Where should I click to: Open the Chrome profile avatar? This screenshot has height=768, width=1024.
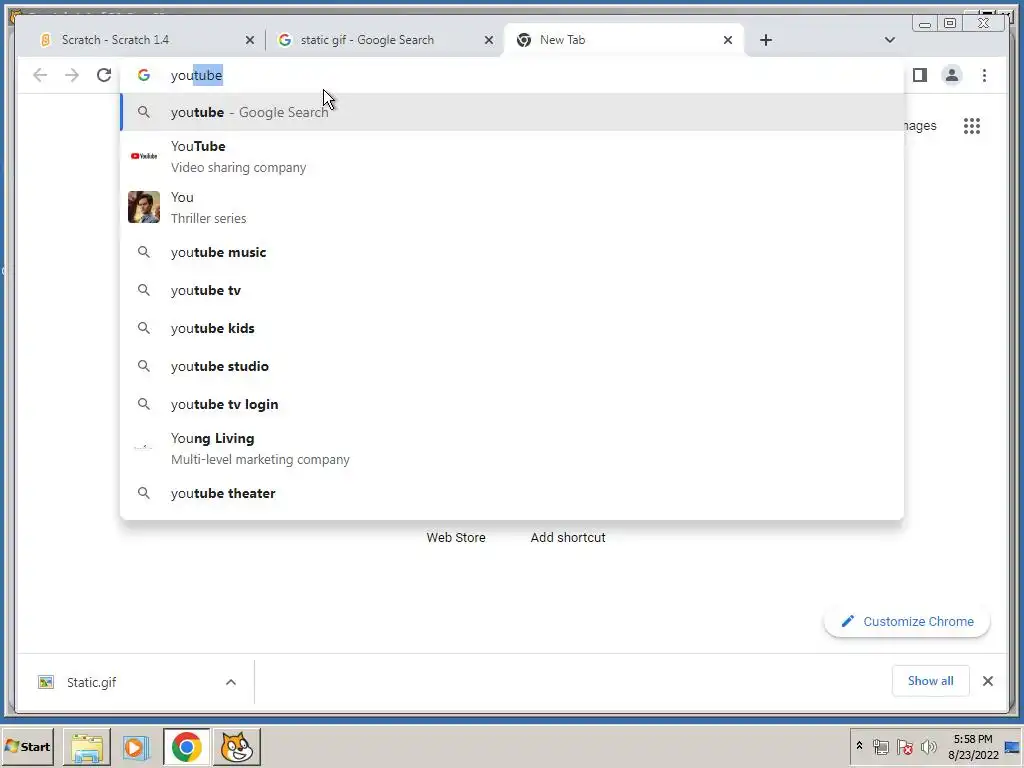click(x=952, y=75)
